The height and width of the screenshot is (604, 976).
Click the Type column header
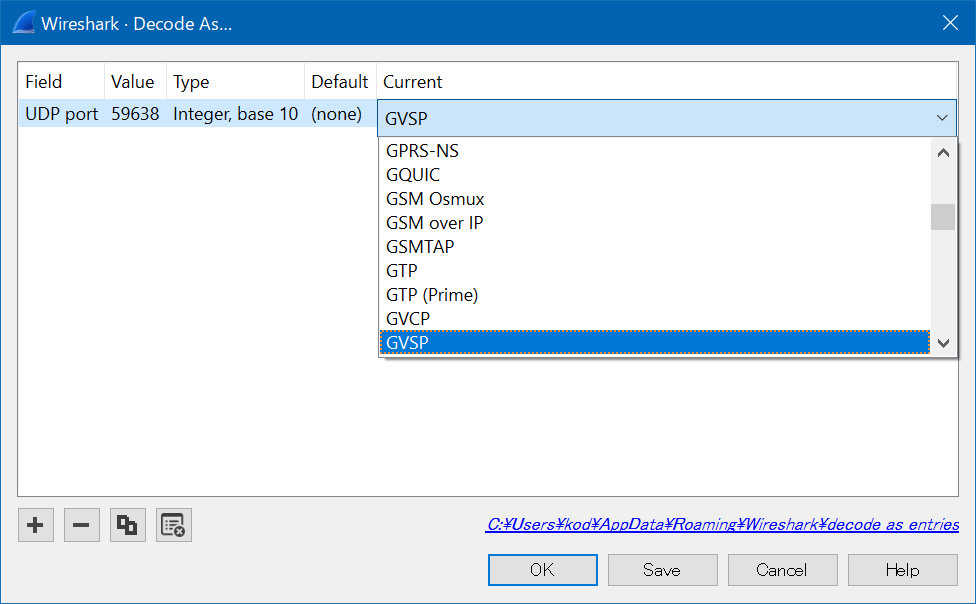pyautogui.click(x=235, y=82)
